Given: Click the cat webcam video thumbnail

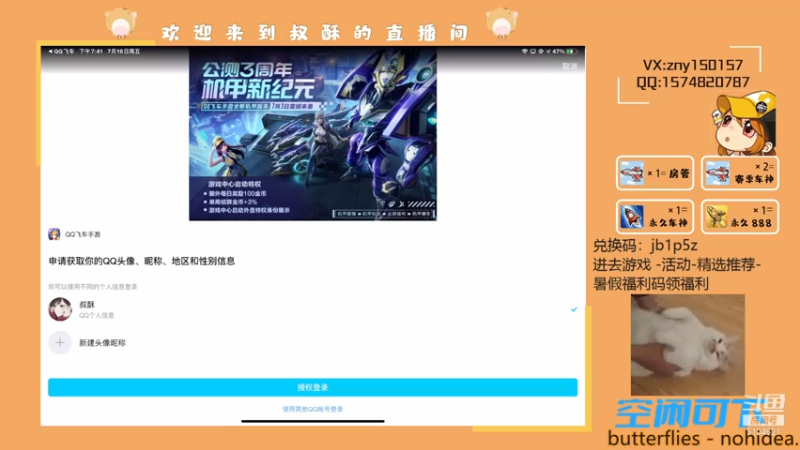Looking at the screenshot, I should click(688, 344).
